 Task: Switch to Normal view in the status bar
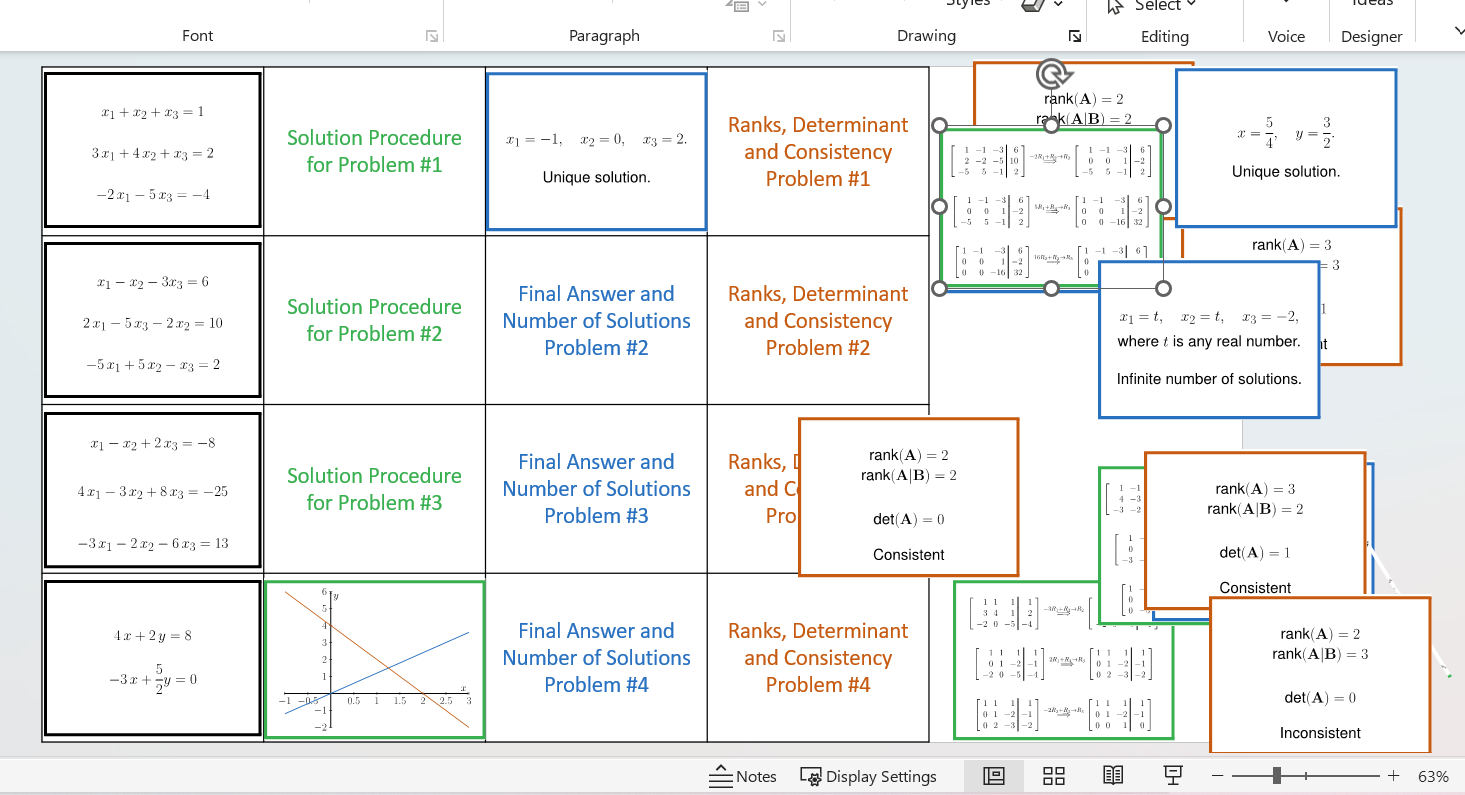[x=994, y=776]
